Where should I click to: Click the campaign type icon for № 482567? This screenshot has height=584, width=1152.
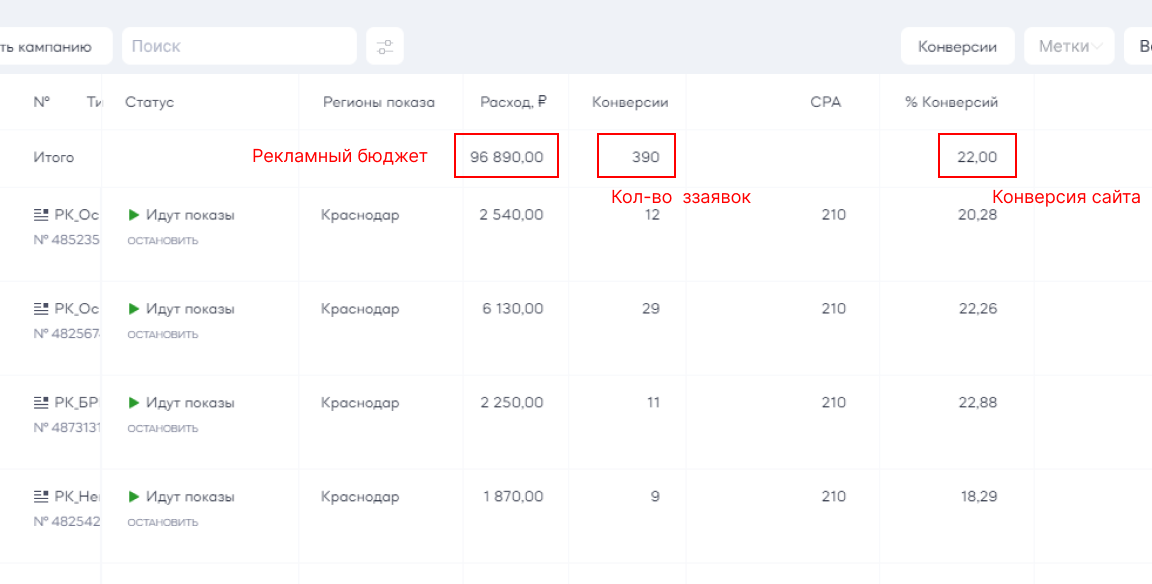pos(41,309)
